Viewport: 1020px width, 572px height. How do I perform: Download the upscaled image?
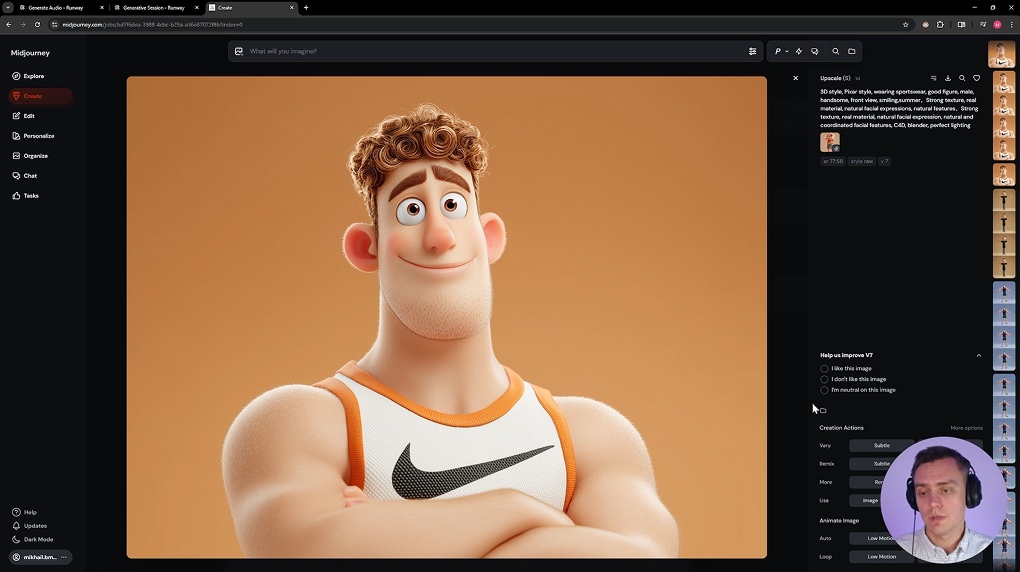coord(948,78)
